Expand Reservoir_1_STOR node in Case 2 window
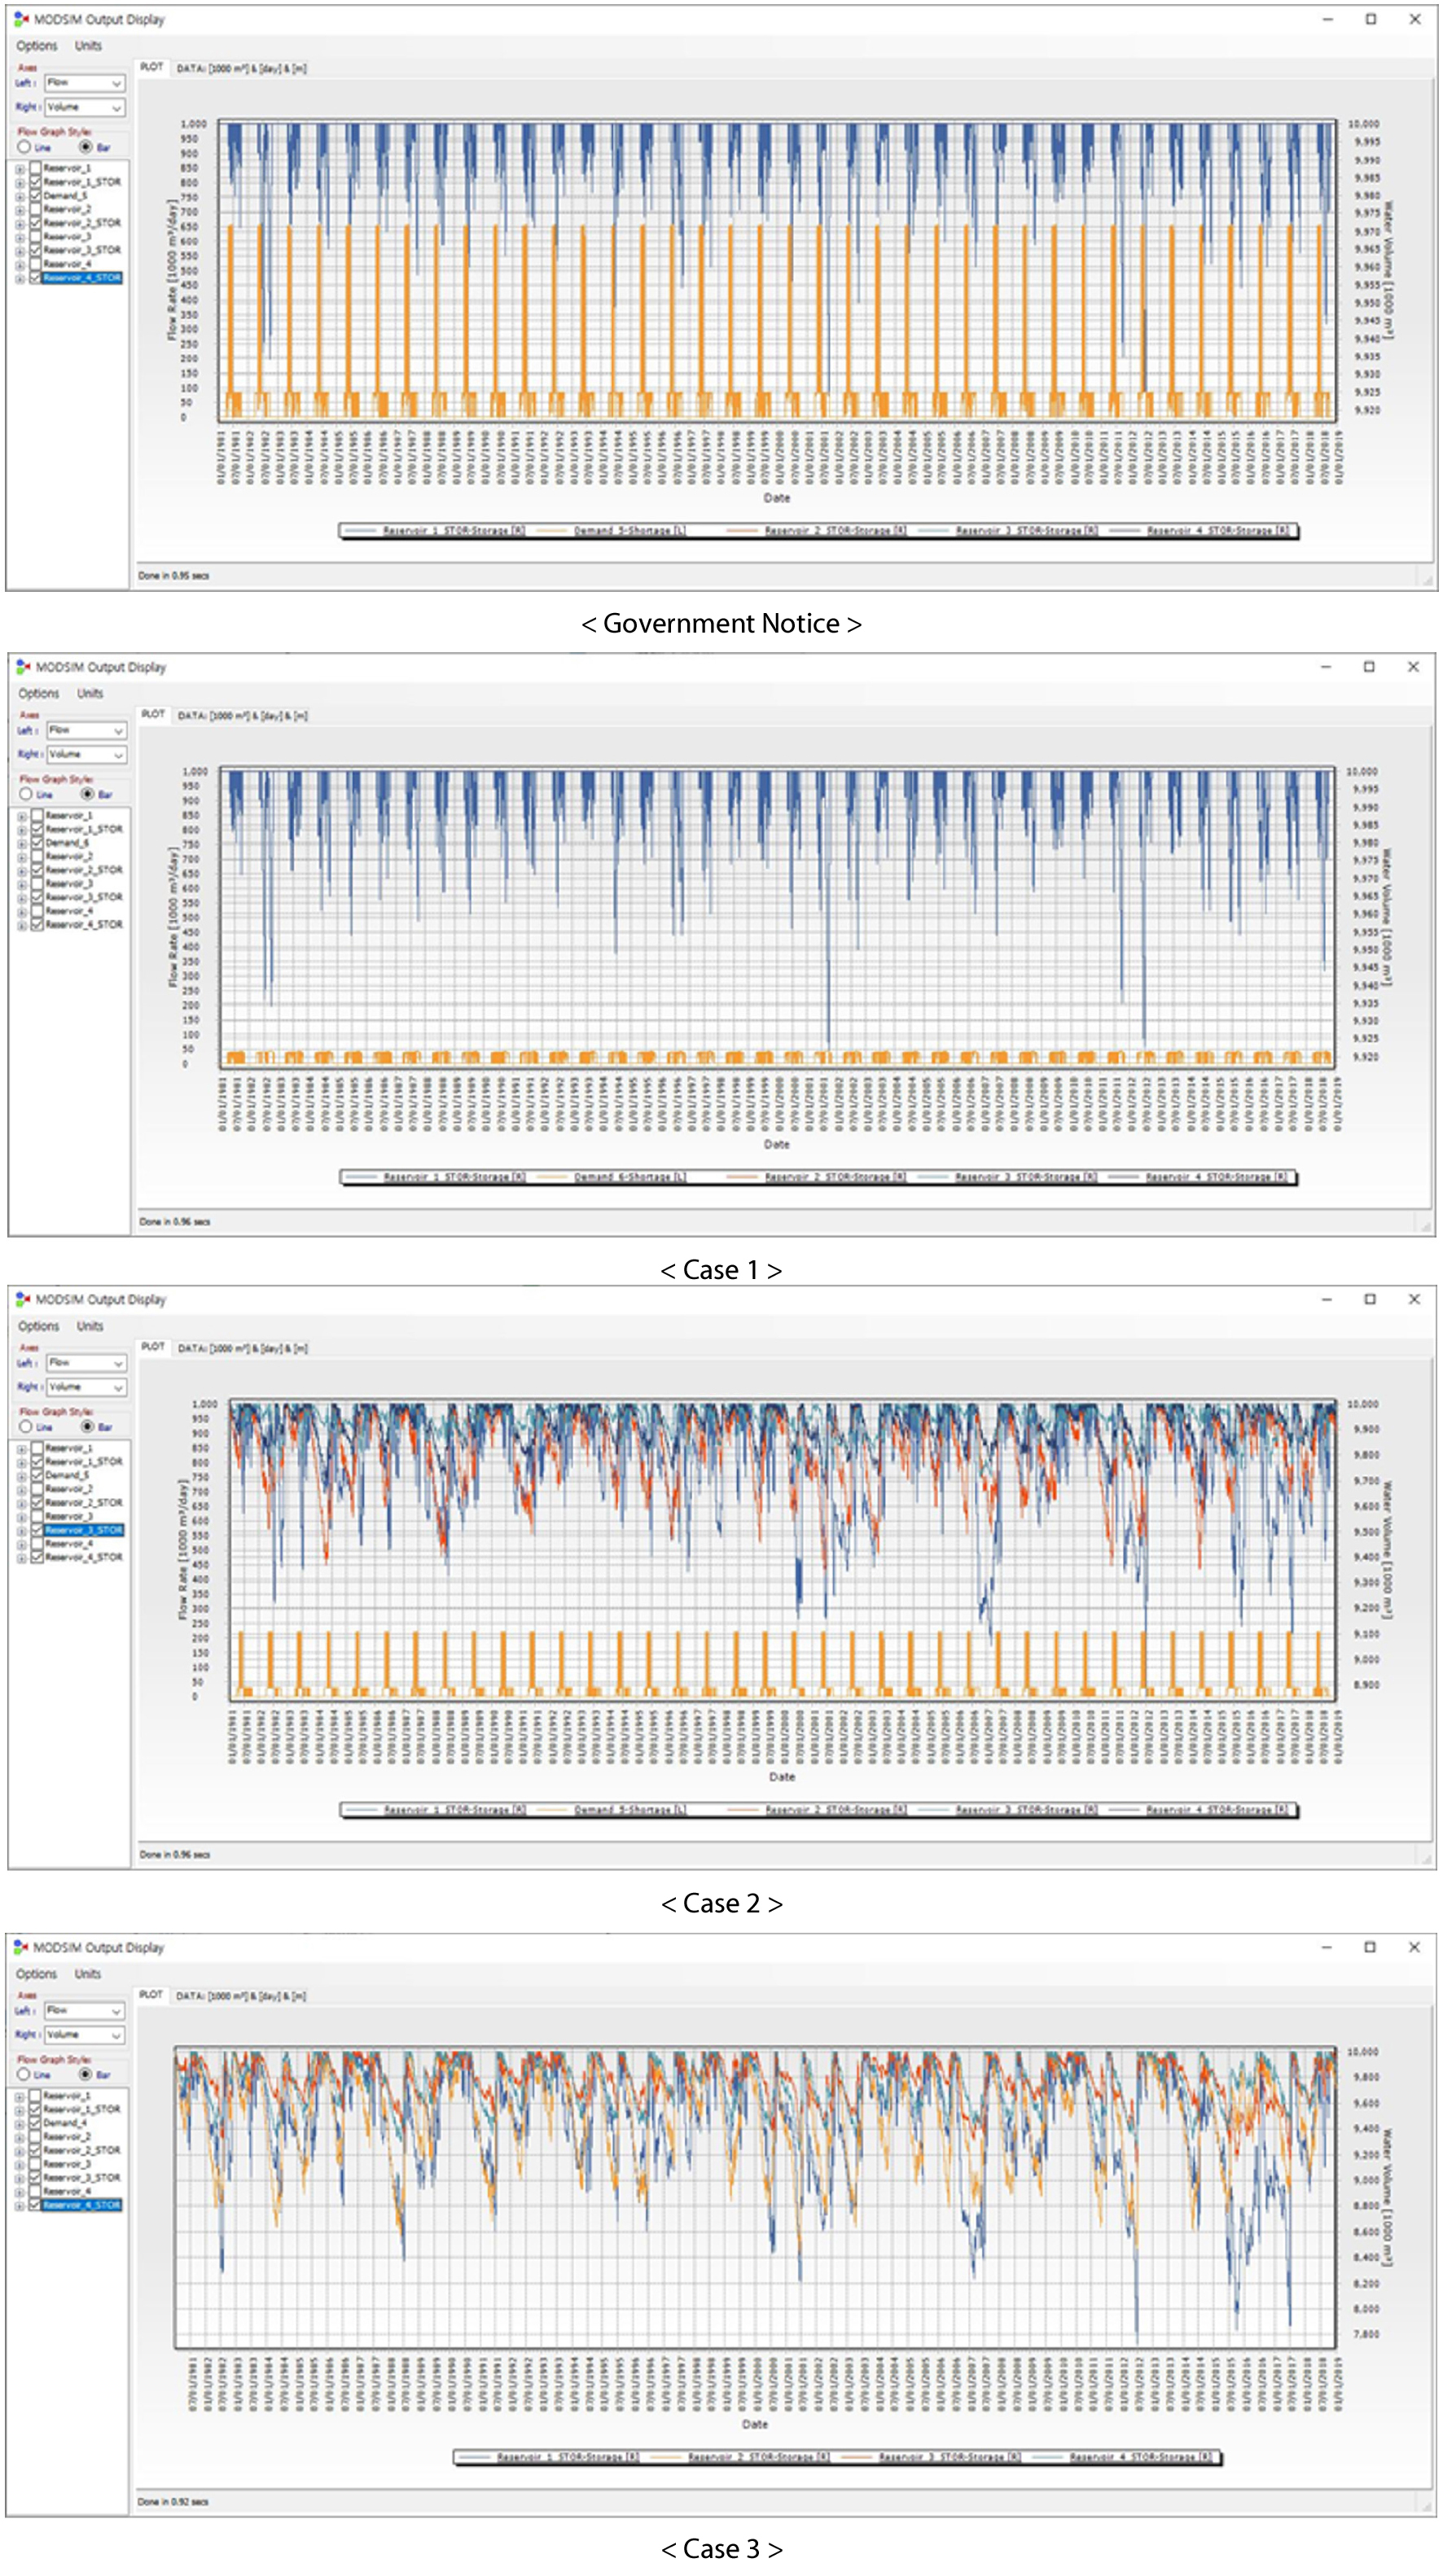Viewport: 1443px width, 2576px height. pyautogui.click(x=22, y=1463)
